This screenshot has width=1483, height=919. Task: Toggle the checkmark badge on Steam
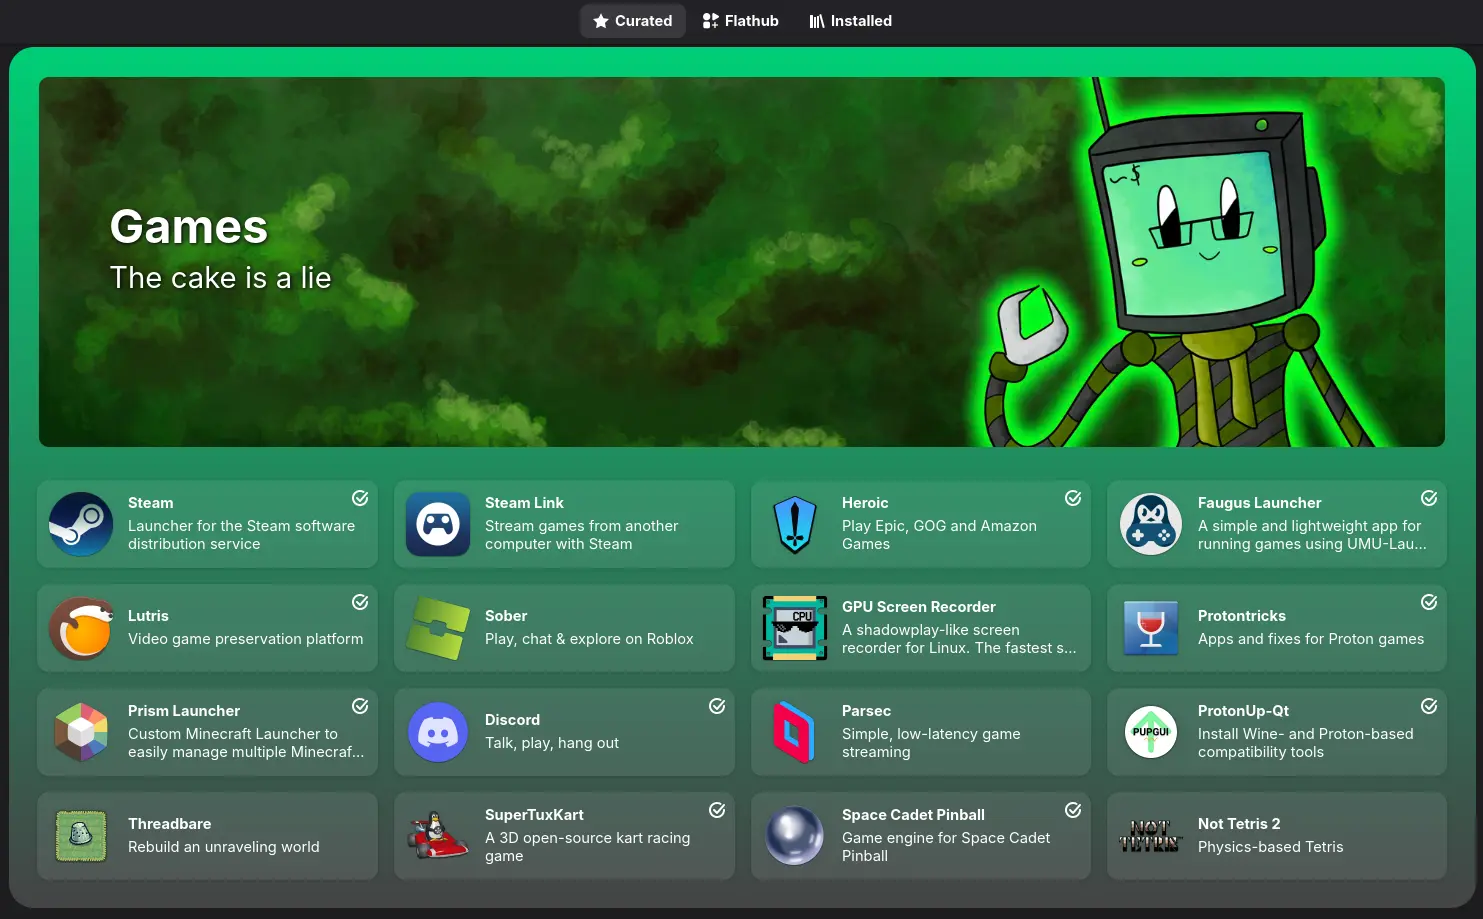pos(360,498)
